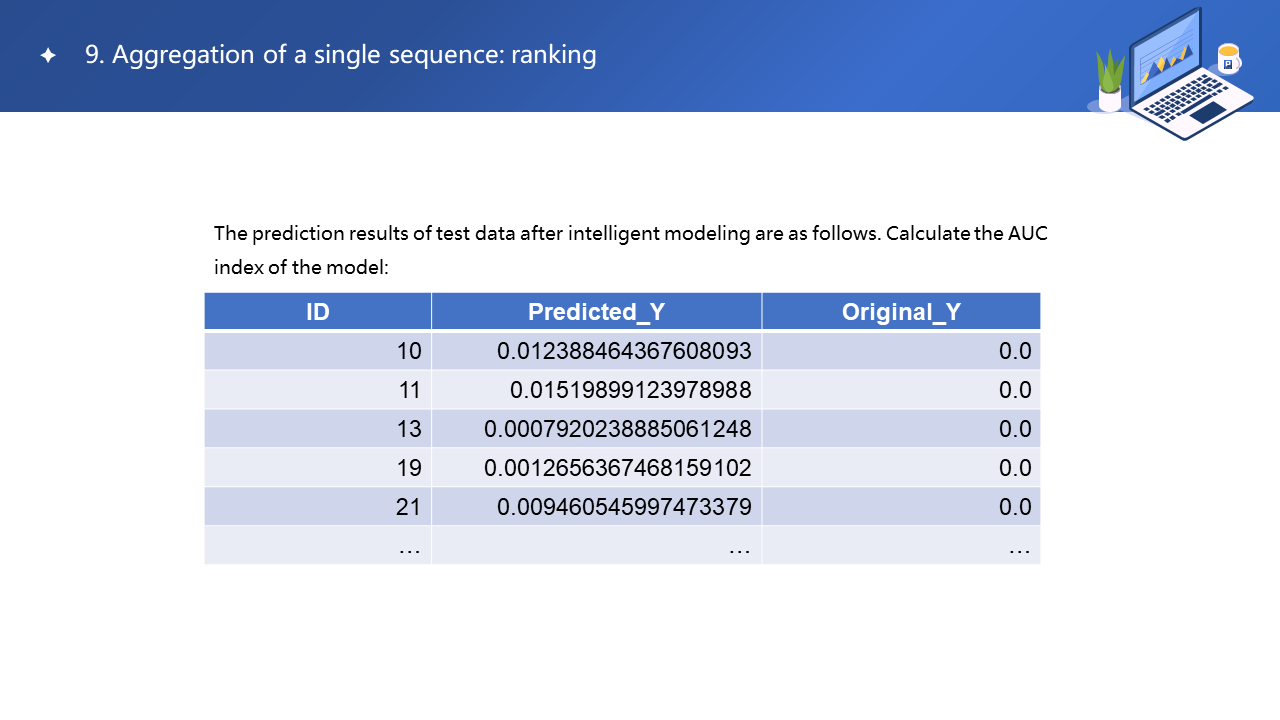Select the slide title about ranking aggregation
This screenshot has height=720, width=1280.
click(340, 55)
